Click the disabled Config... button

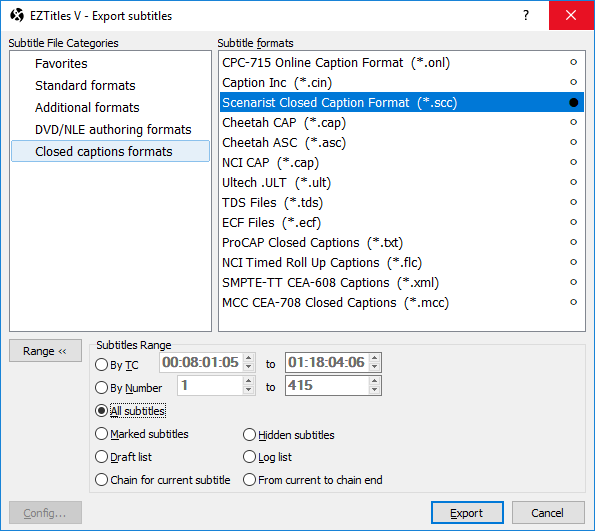pyautogui.click(x=45, y=513)
